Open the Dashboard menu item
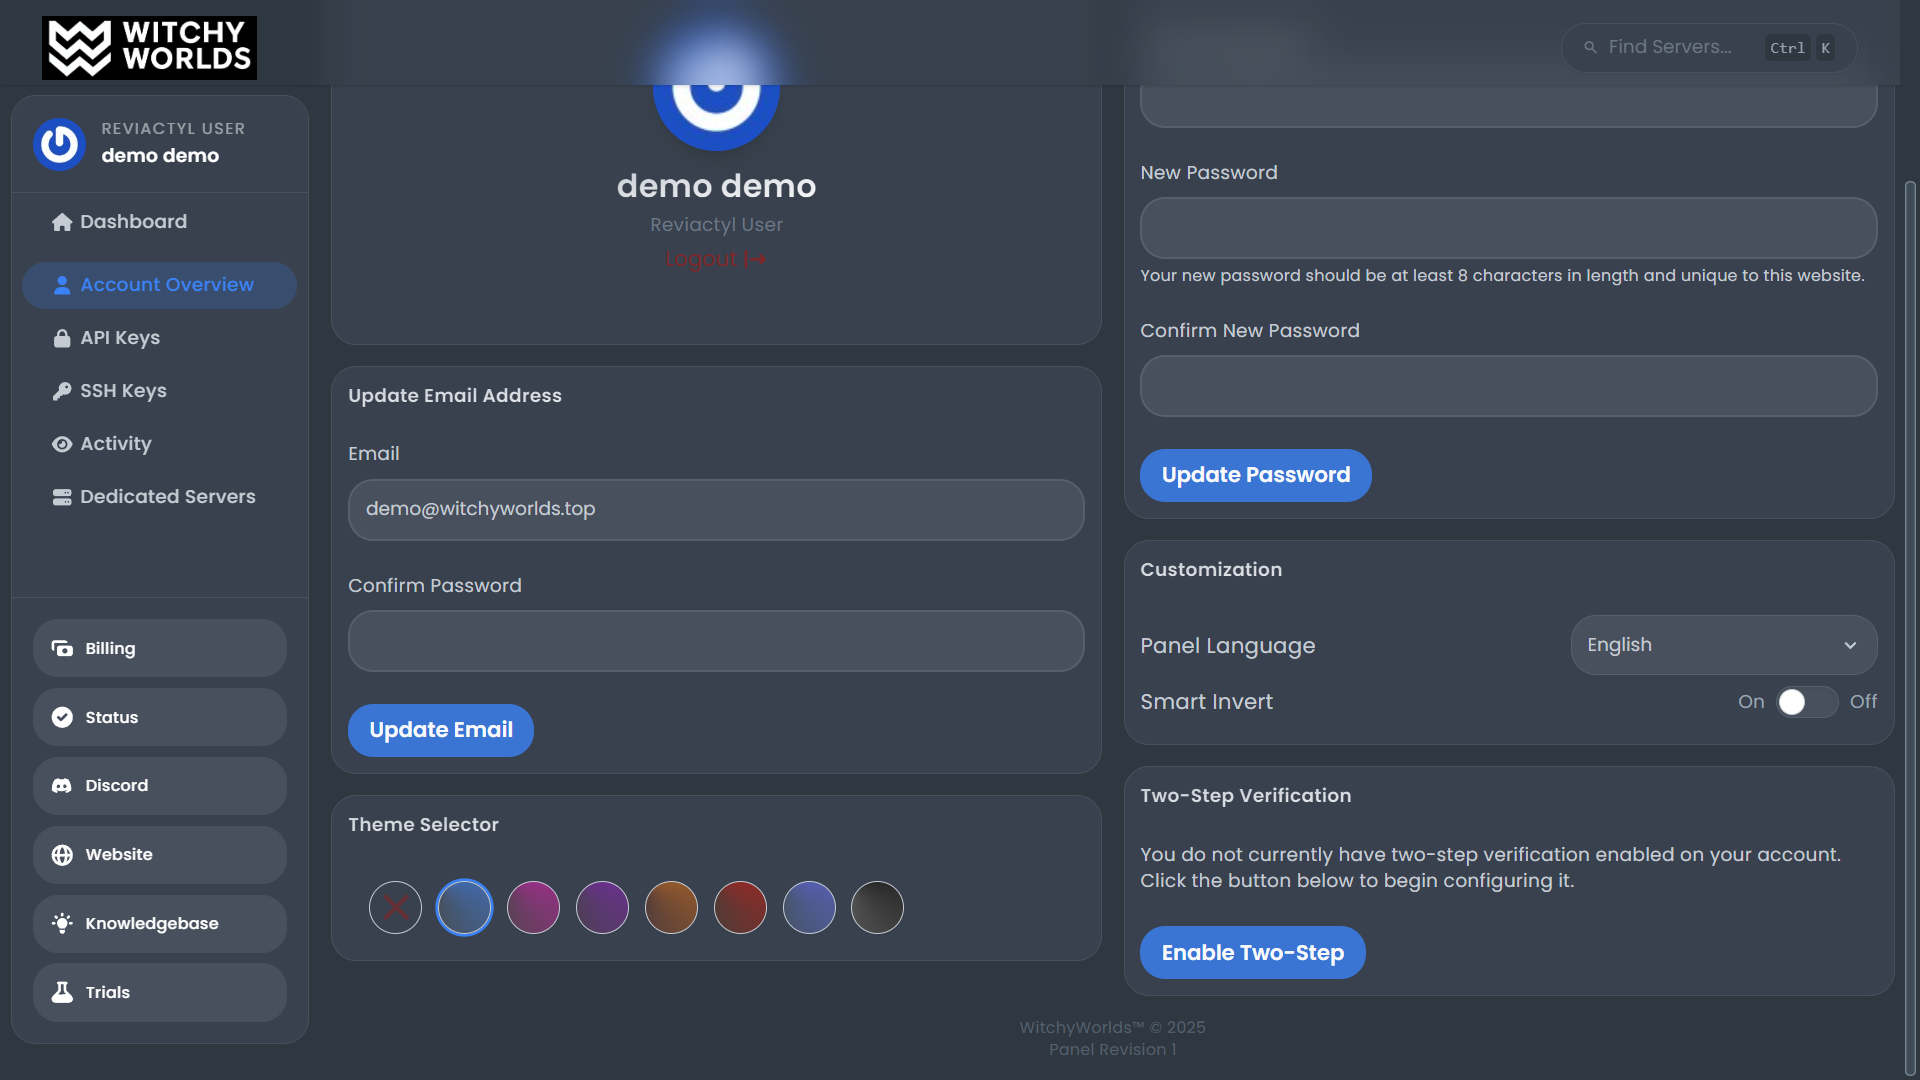 (x=133, y=222)
